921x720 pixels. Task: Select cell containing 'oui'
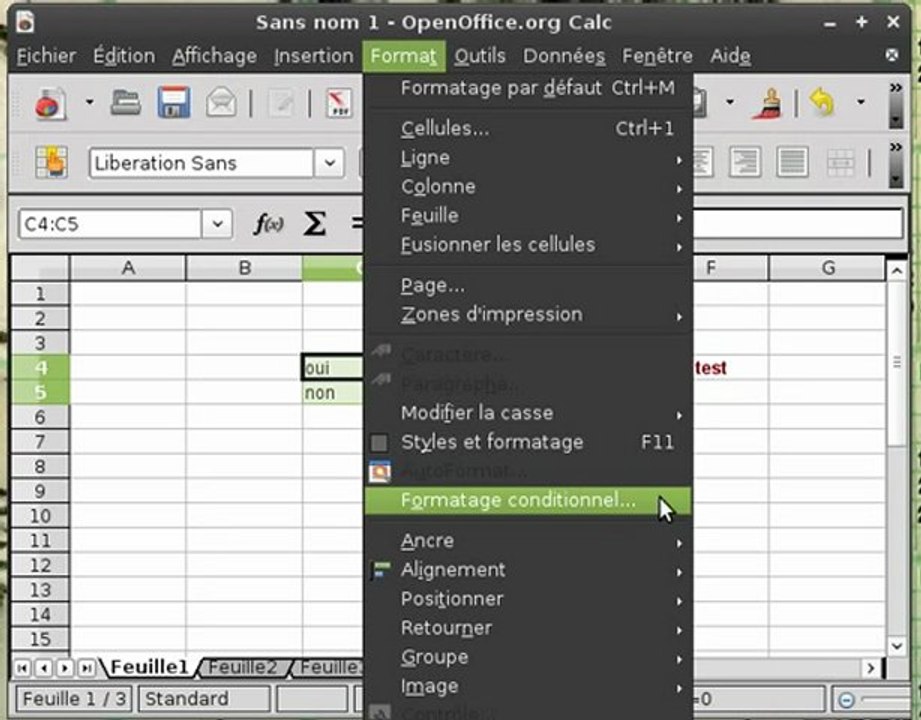[x=332, y=368]
